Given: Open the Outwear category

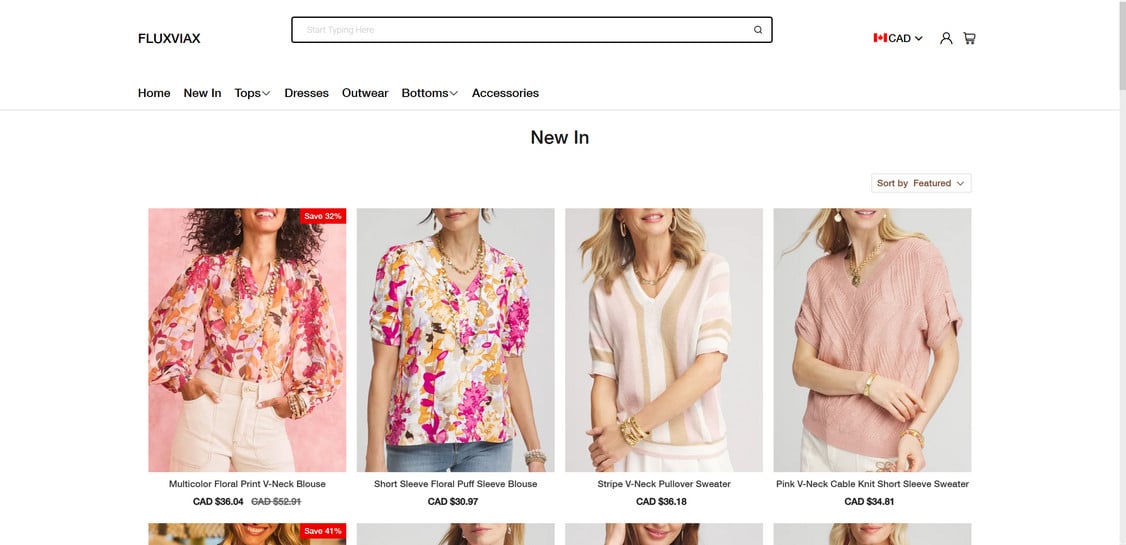Looking at the screenshot, I should [x=365, y=93].
